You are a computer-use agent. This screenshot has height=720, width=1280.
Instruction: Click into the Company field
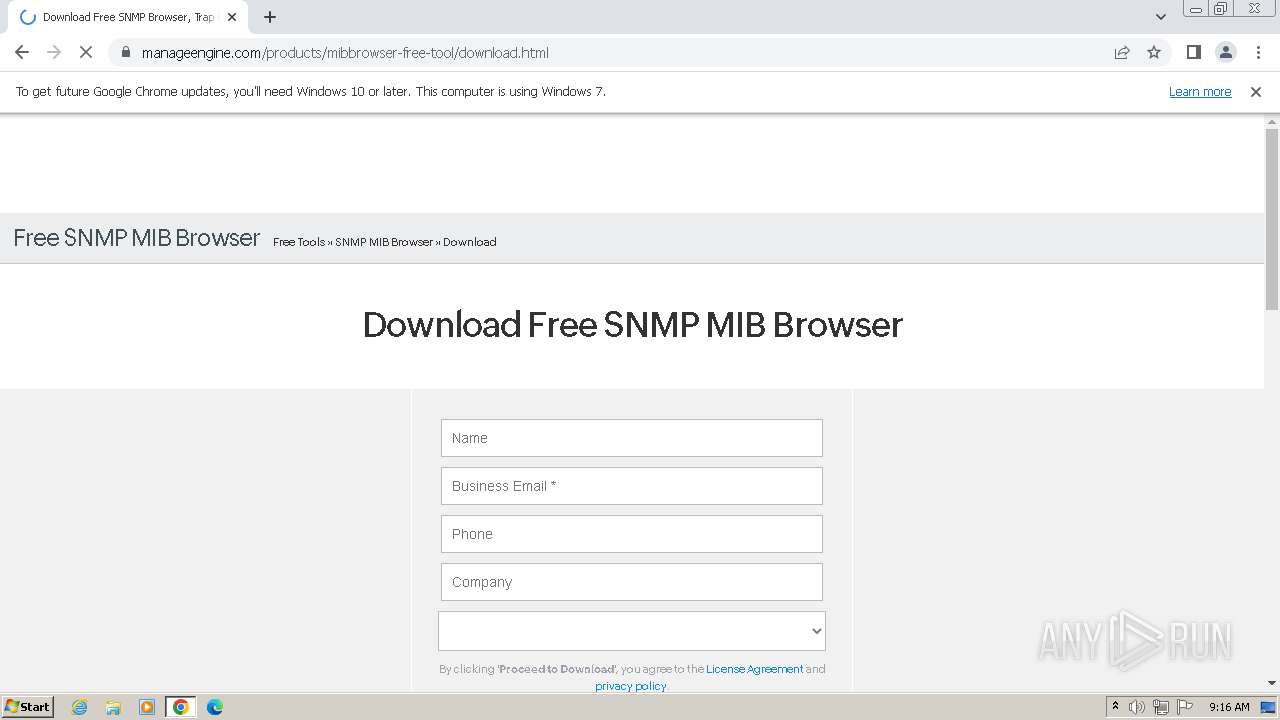point(632,582)
